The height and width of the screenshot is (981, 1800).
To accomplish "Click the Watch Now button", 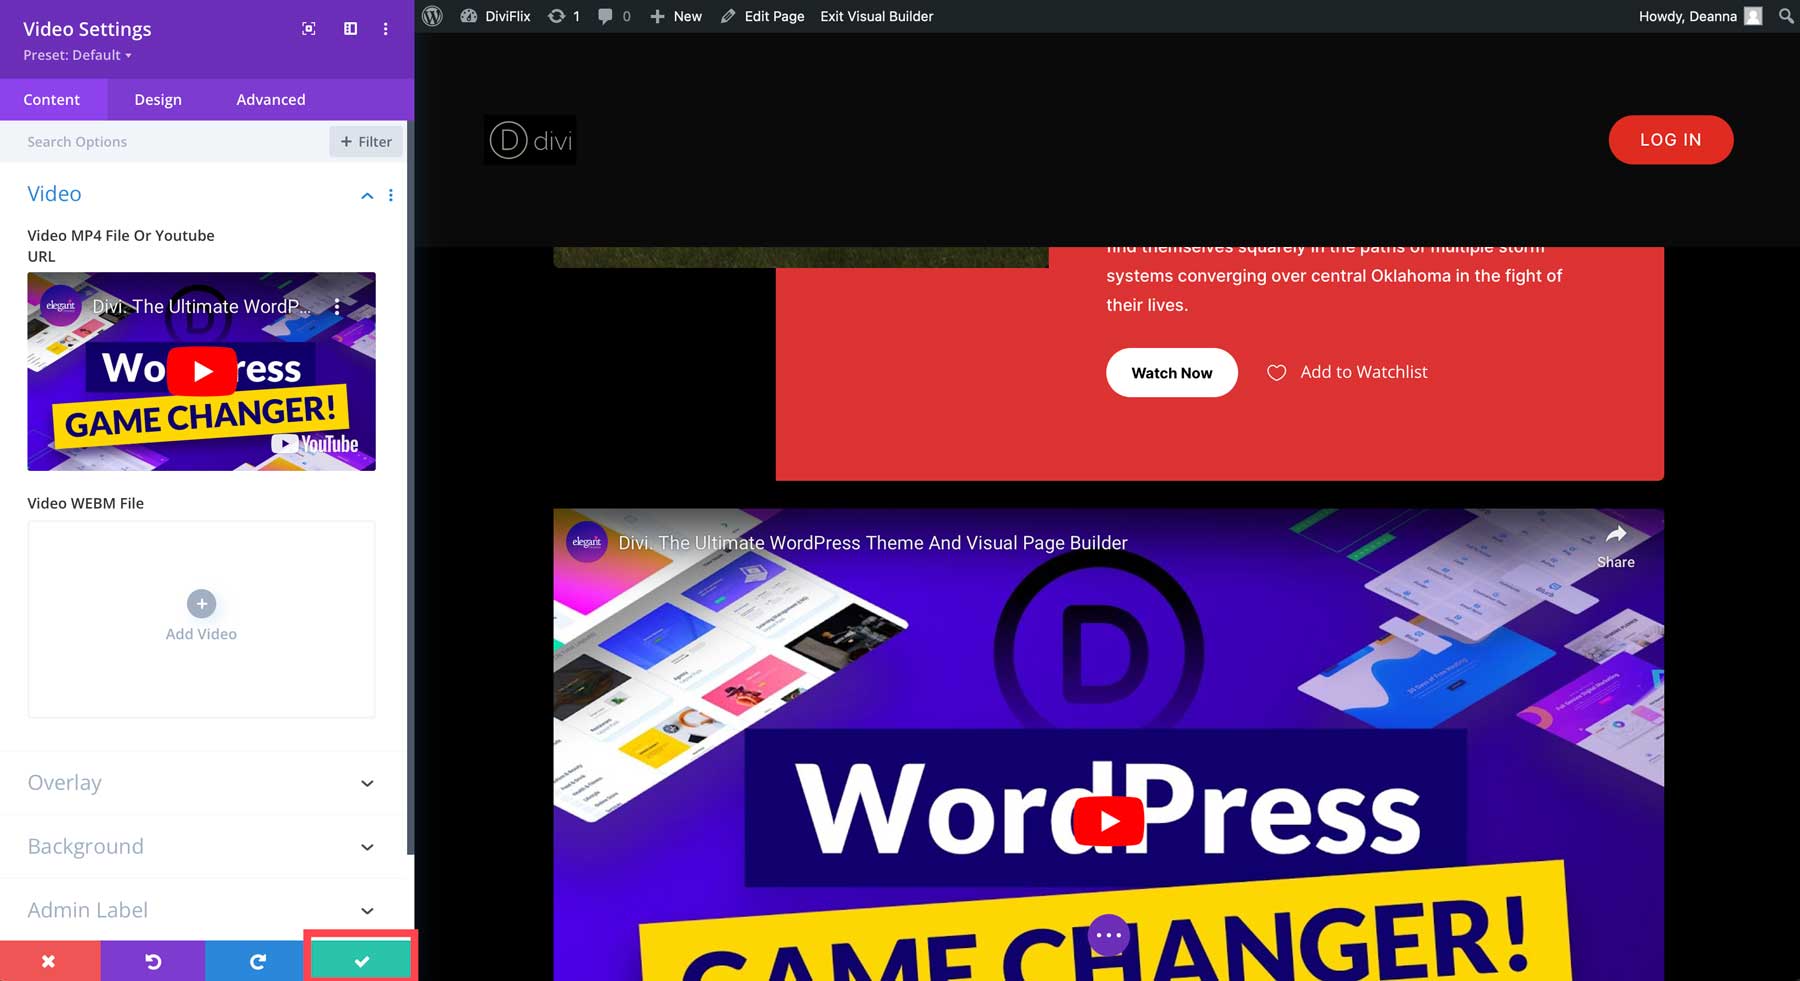I will 1171,373.
